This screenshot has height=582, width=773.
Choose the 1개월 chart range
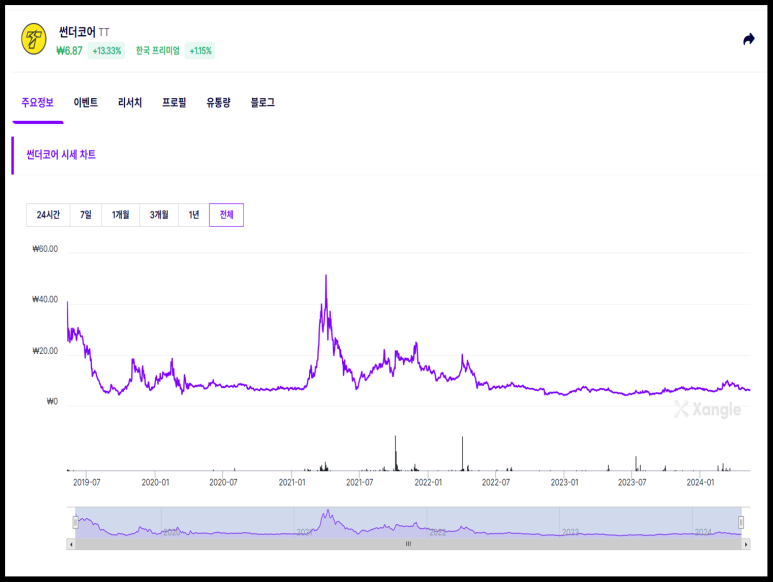(120, 215)
